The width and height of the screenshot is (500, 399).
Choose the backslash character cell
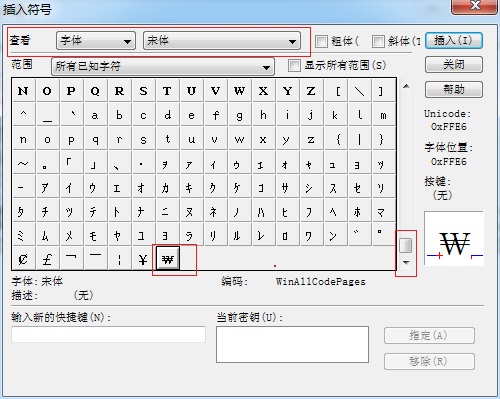359,91
